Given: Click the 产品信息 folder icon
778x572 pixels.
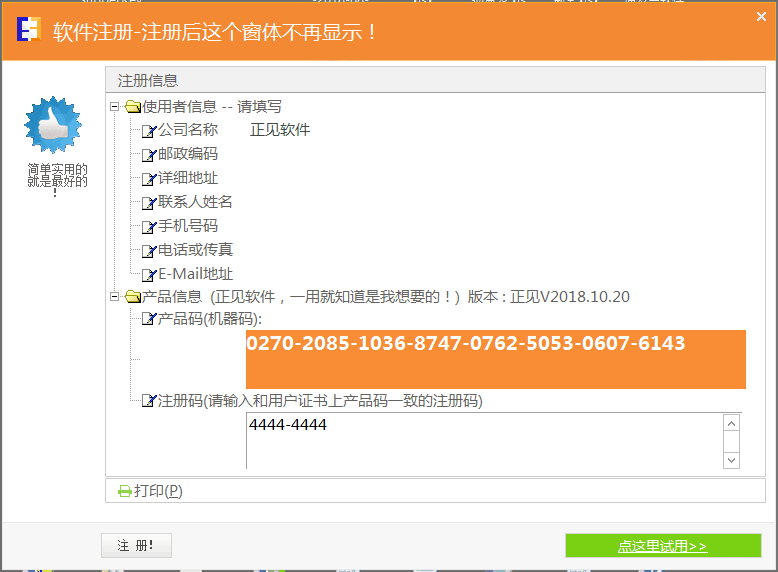Looking at the screenshot, I should 132,296.
